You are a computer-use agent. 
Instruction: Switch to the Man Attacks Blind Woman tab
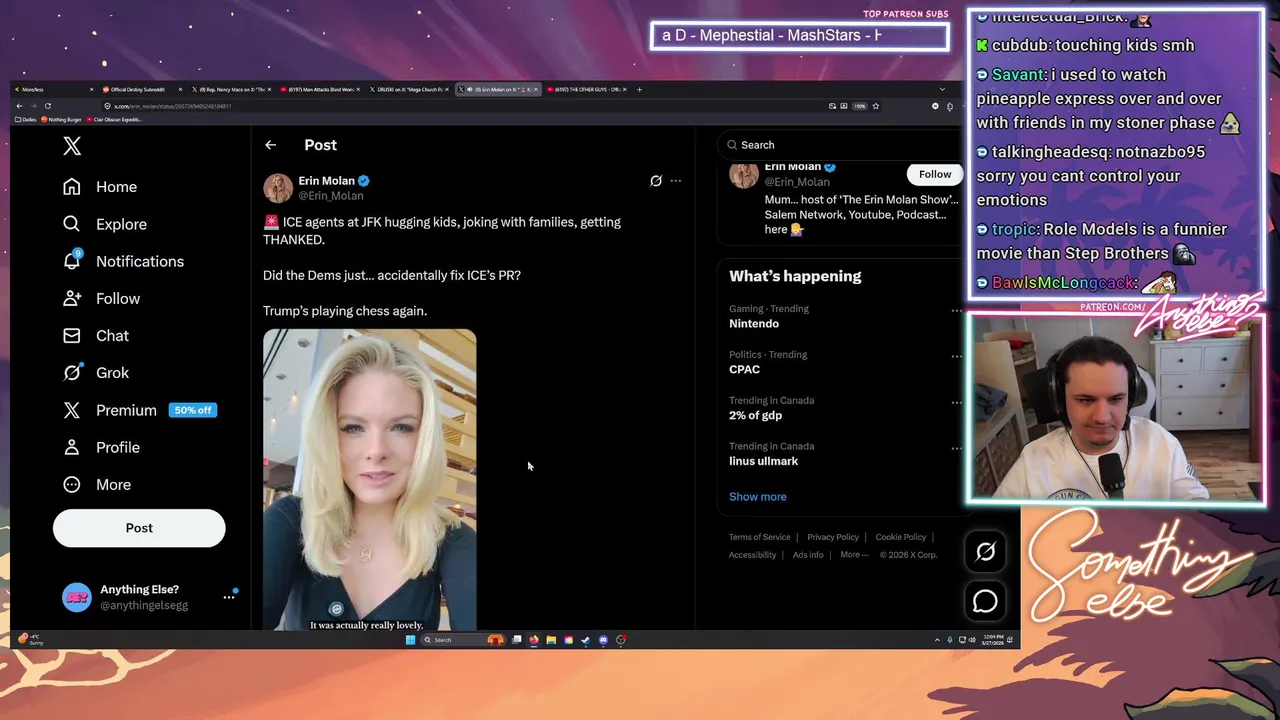(x=320, y=89)
